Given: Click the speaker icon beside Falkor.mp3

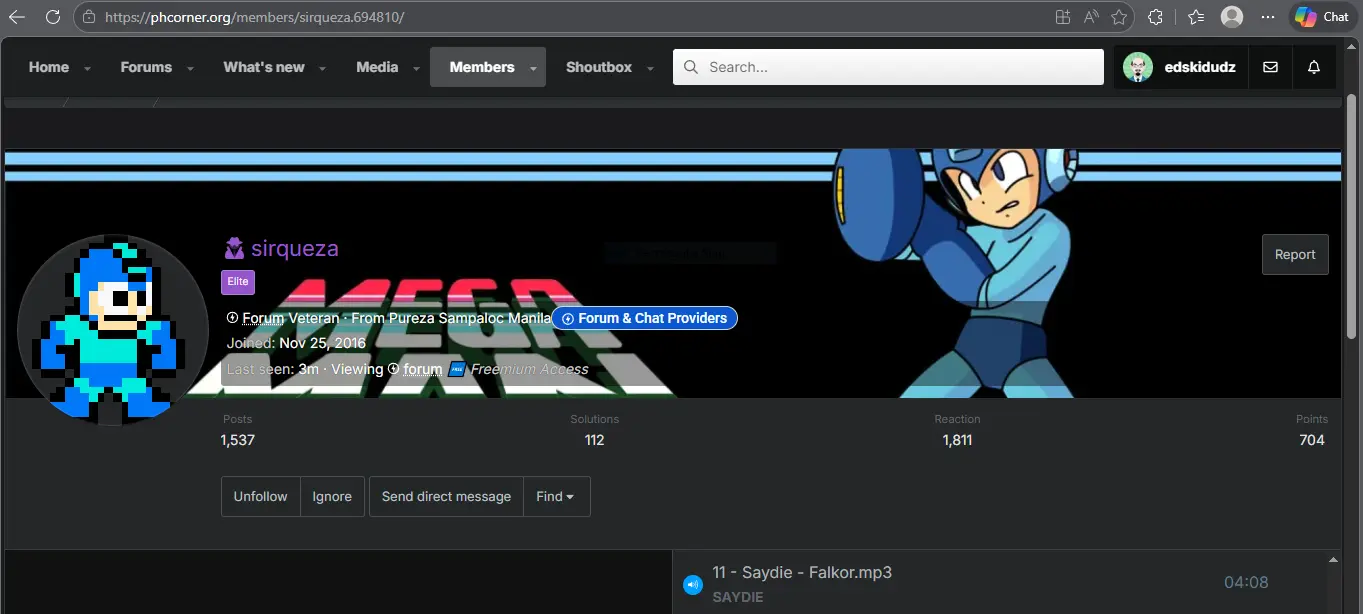Looking at the screenshot, I should [693, 585].
